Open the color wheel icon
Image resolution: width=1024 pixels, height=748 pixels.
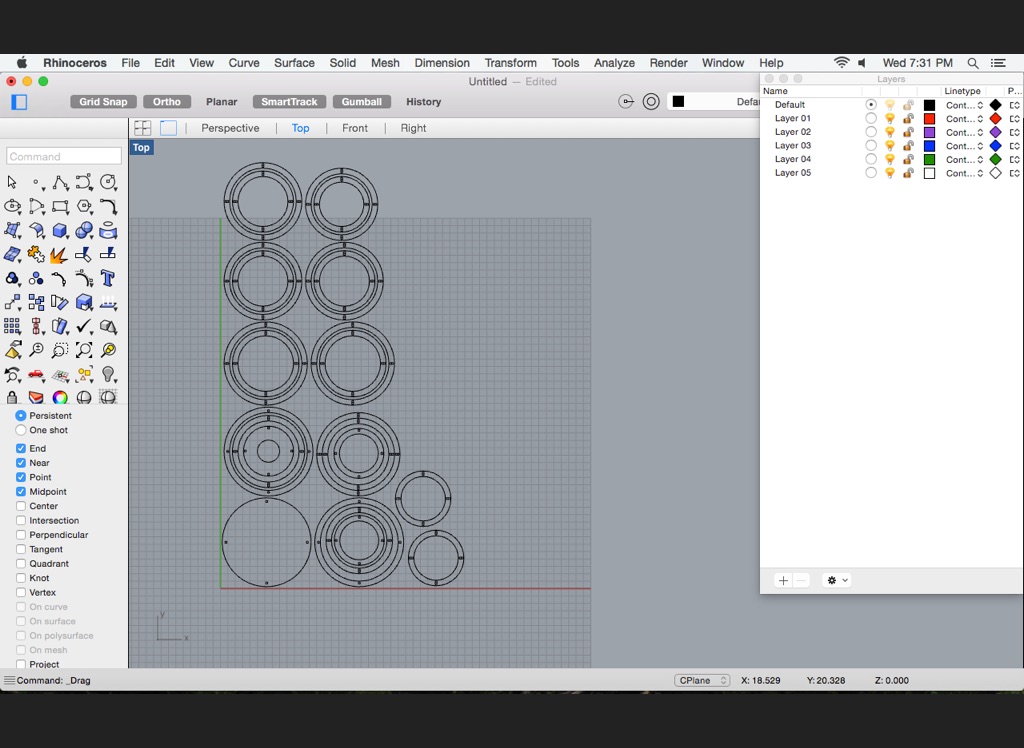60,398
